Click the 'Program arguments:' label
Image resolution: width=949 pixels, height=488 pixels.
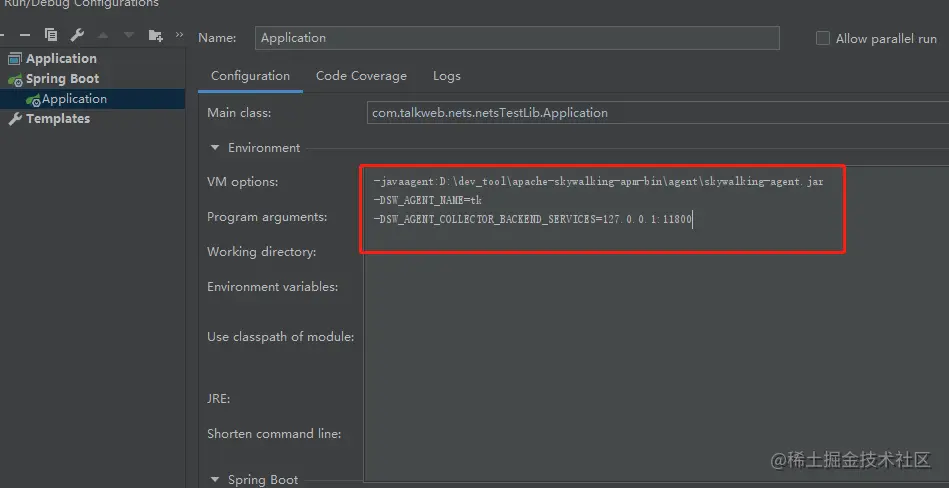click(267, 217)
